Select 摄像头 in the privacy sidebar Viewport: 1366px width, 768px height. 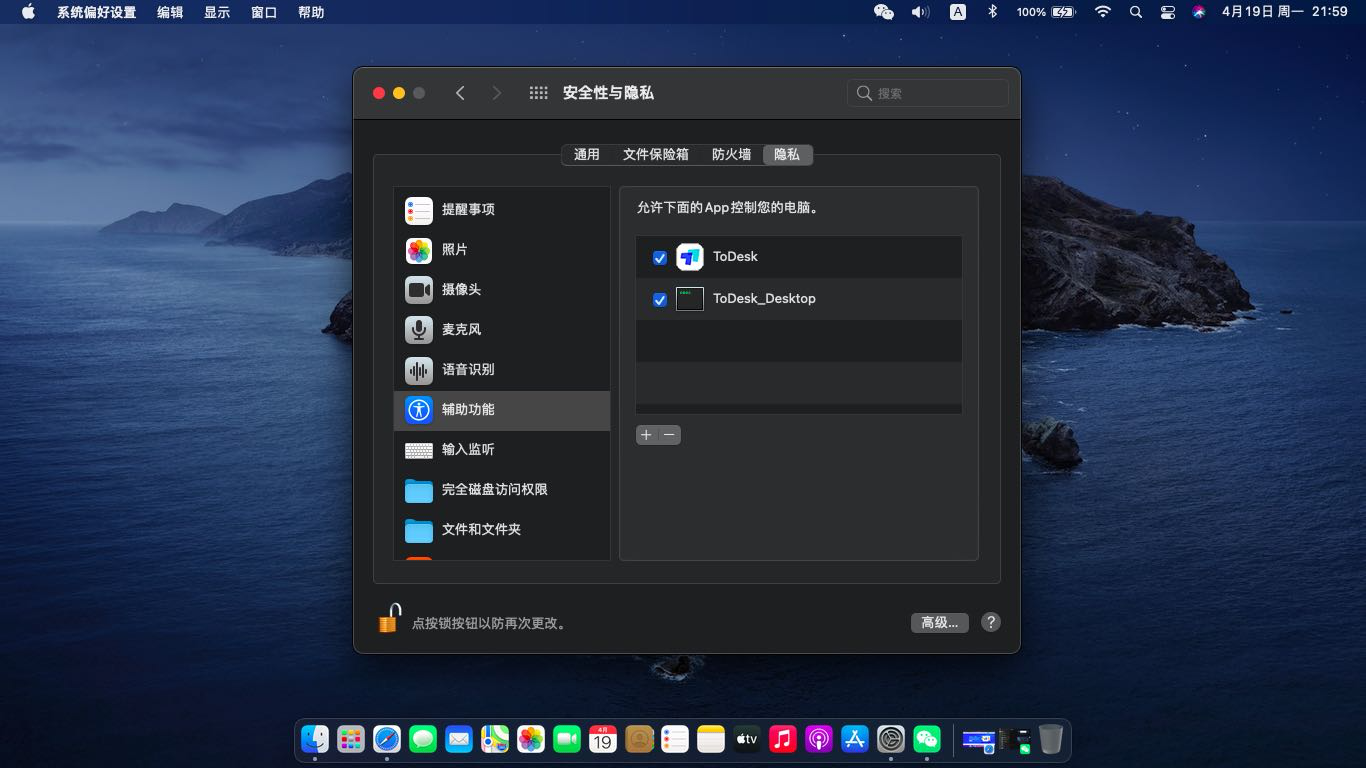(x=502, y=290)
